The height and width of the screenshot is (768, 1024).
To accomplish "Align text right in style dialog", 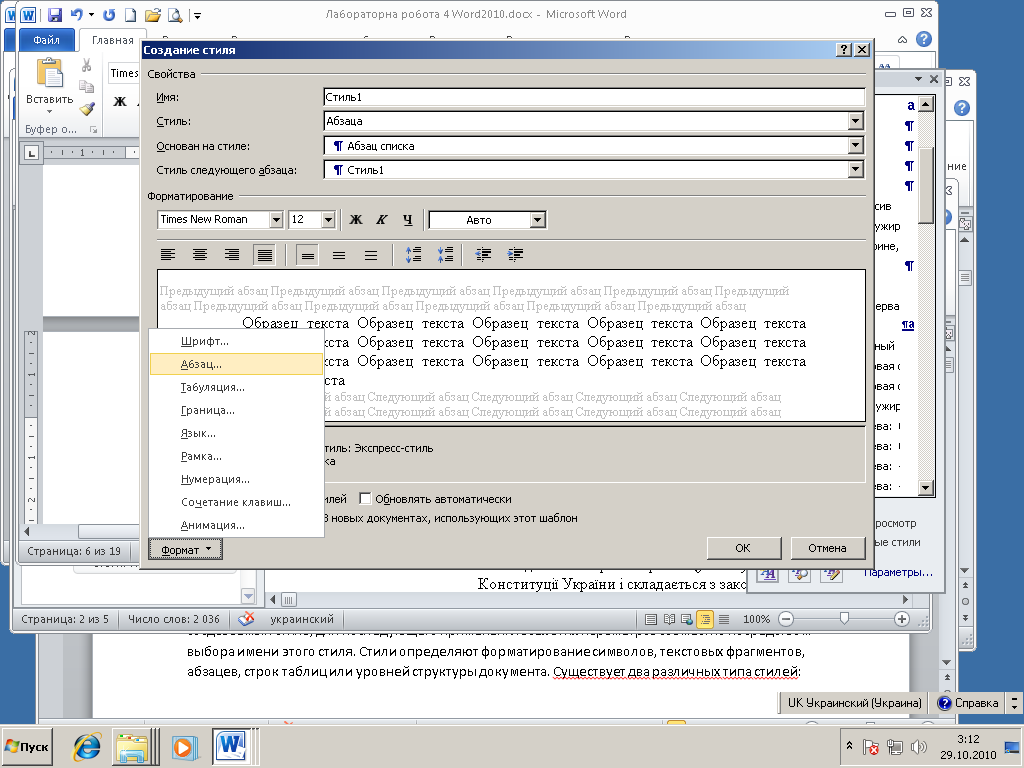I will pyautogui.click(x=232, y=255).
